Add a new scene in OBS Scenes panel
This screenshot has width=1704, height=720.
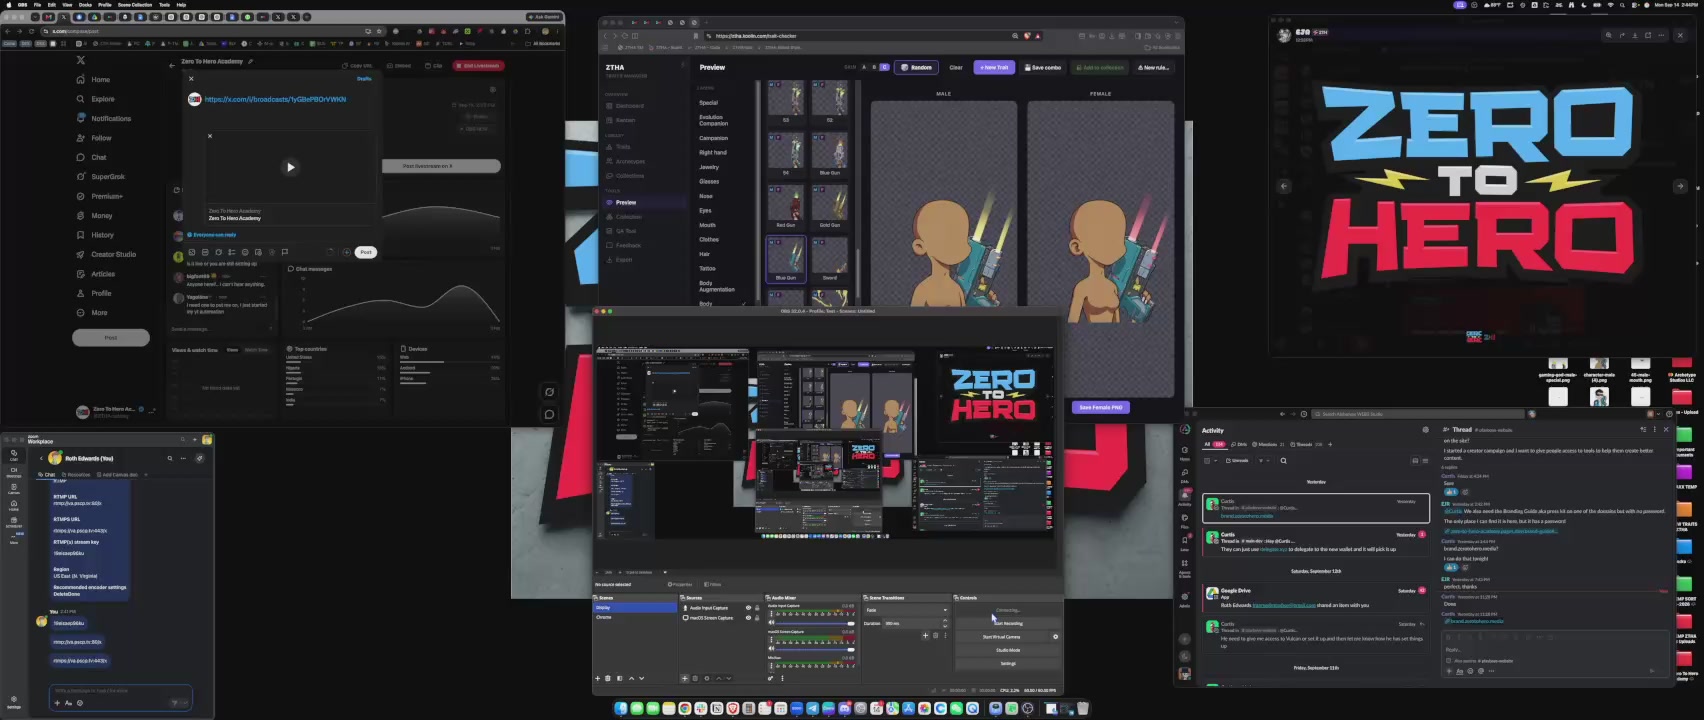598,678
